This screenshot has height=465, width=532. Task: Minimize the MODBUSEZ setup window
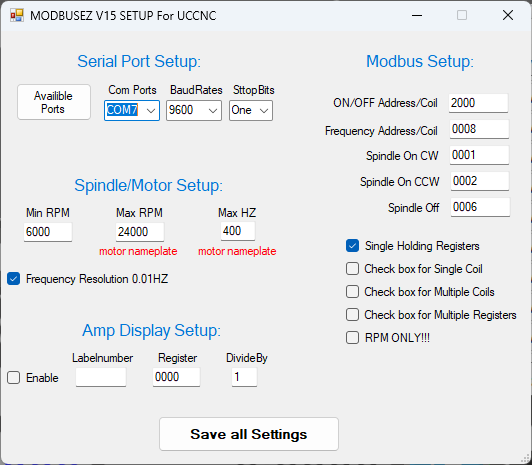click(417, 15)
